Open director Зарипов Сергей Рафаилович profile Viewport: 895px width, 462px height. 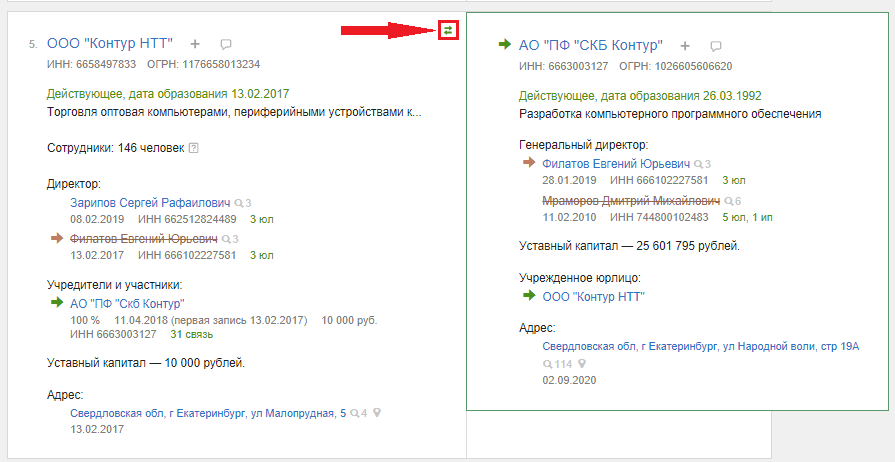tap(150, 202)
